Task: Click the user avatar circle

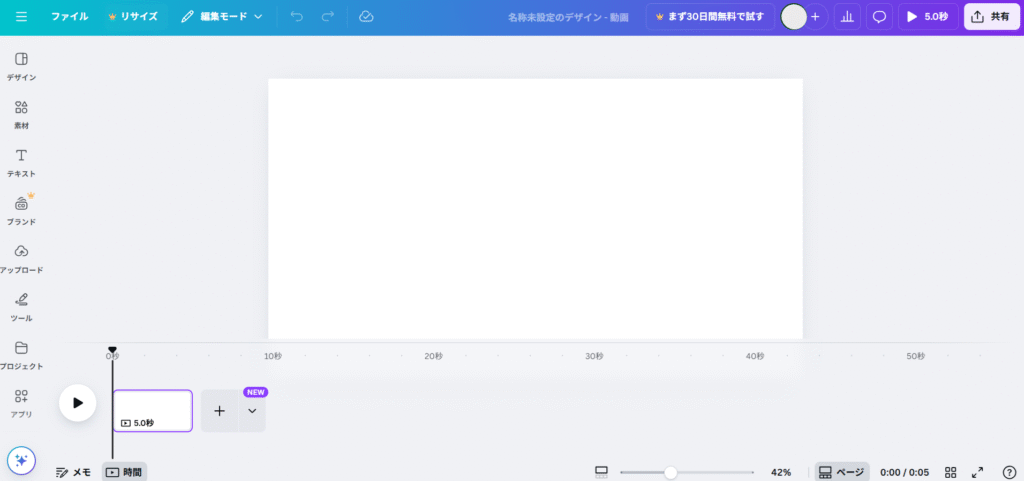Action: 794,16
